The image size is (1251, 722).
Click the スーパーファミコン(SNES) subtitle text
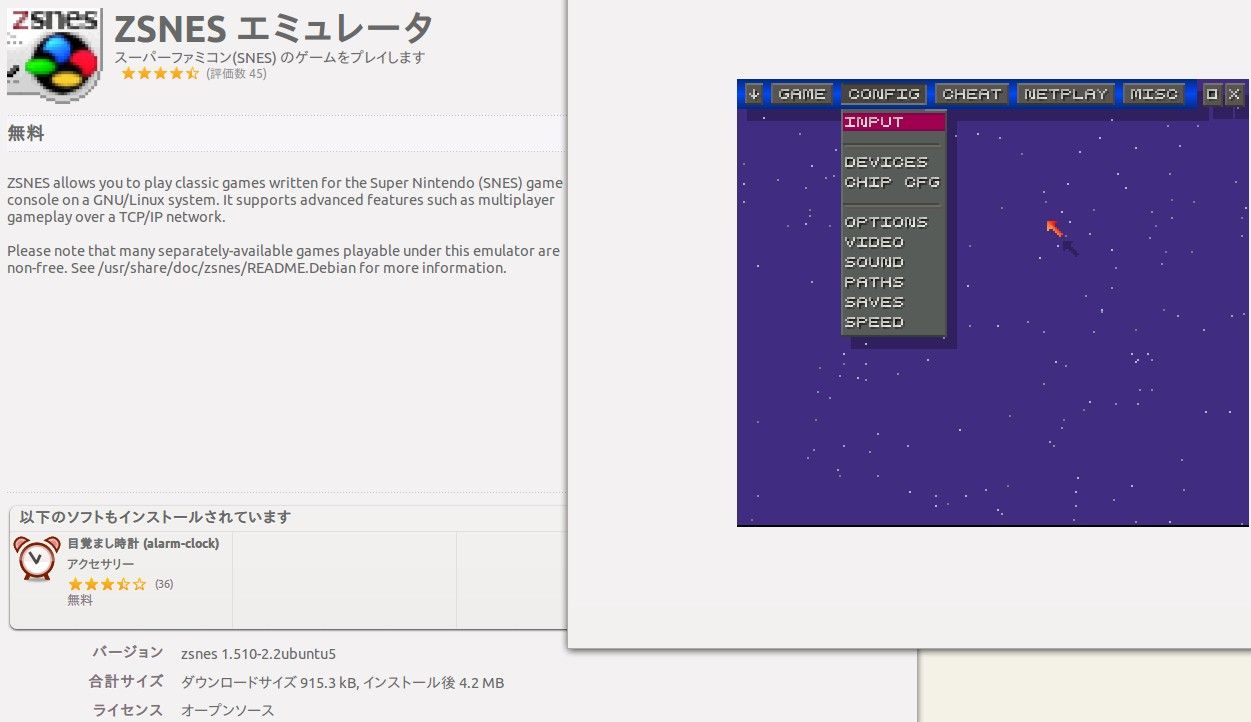(269, 57)
